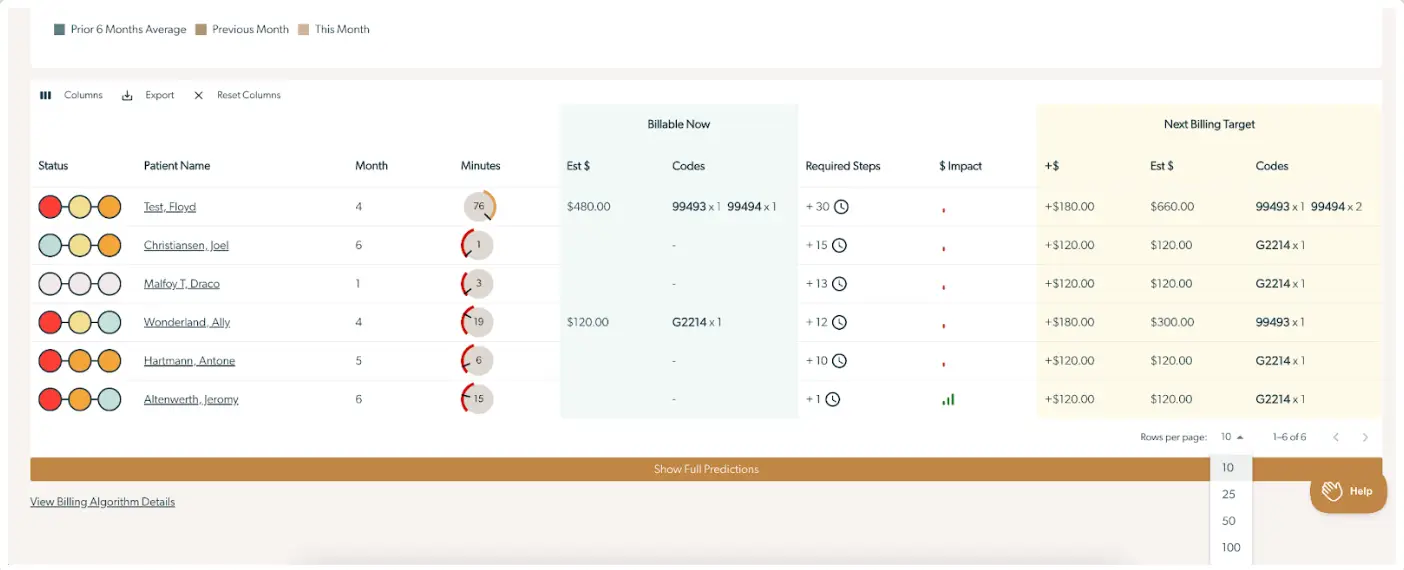Image resolution: width=1404 pixels, height=570 pixels.
Task: Go to previous page of results
Action: tap(1335, 437)
